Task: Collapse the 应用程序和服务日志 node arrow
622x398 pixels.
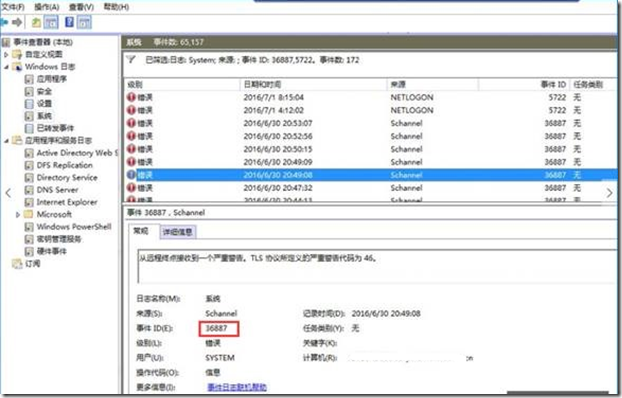Action: tap(6, 140)
